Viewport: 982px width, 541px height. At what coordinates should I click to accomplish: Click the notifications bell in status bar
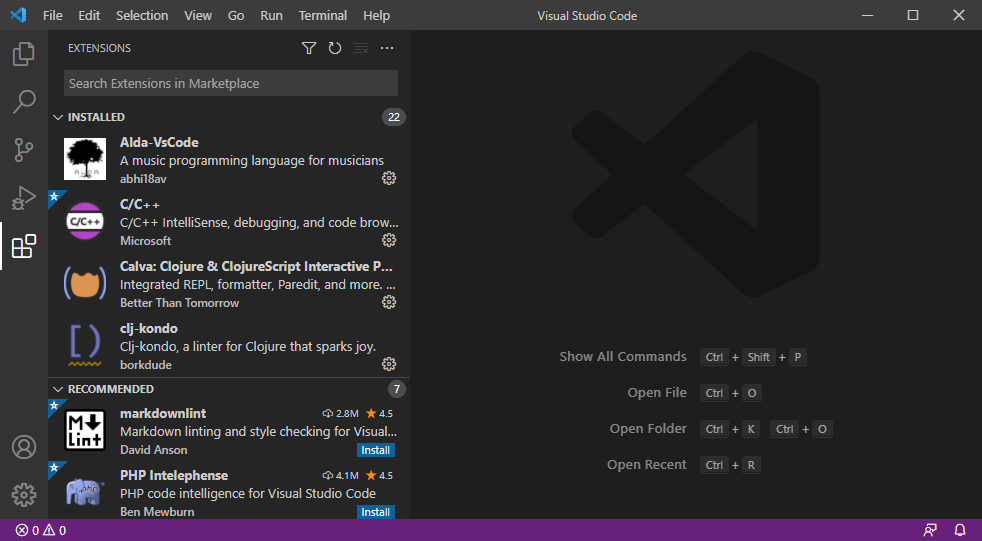[x=959, y=530]
